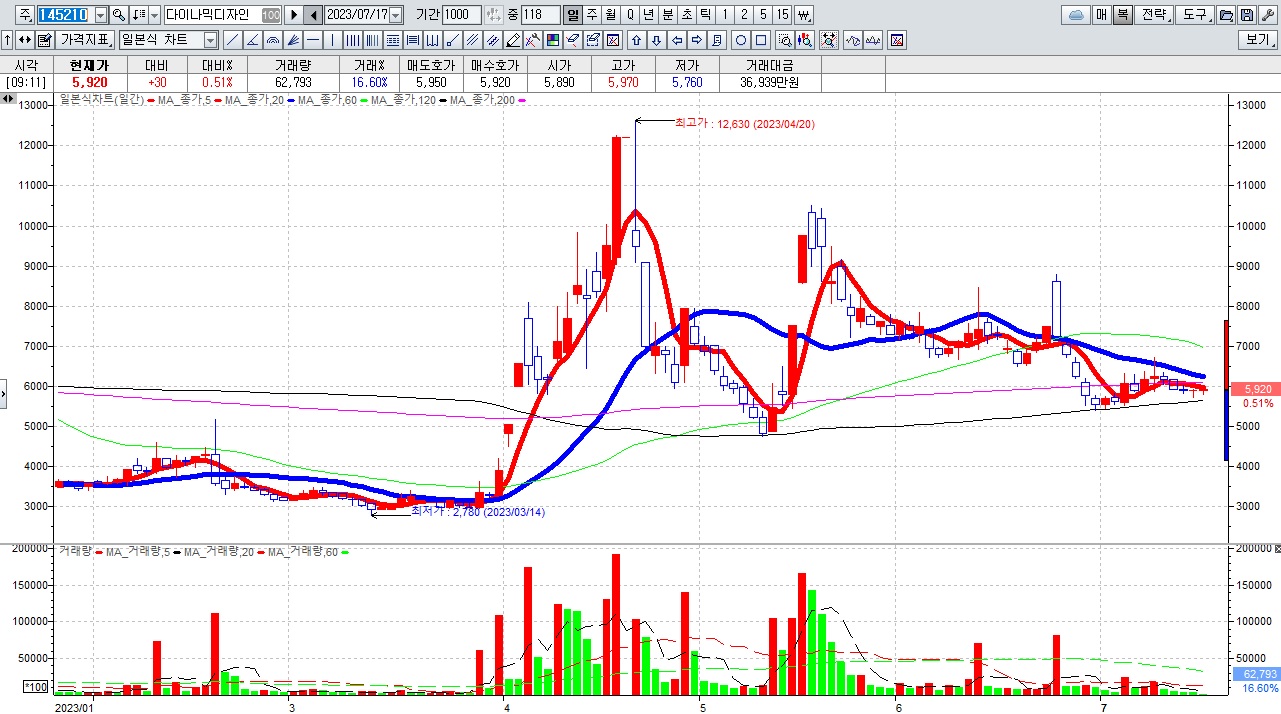Click the 최저가 2,780 low annotation

pos(478,511)
